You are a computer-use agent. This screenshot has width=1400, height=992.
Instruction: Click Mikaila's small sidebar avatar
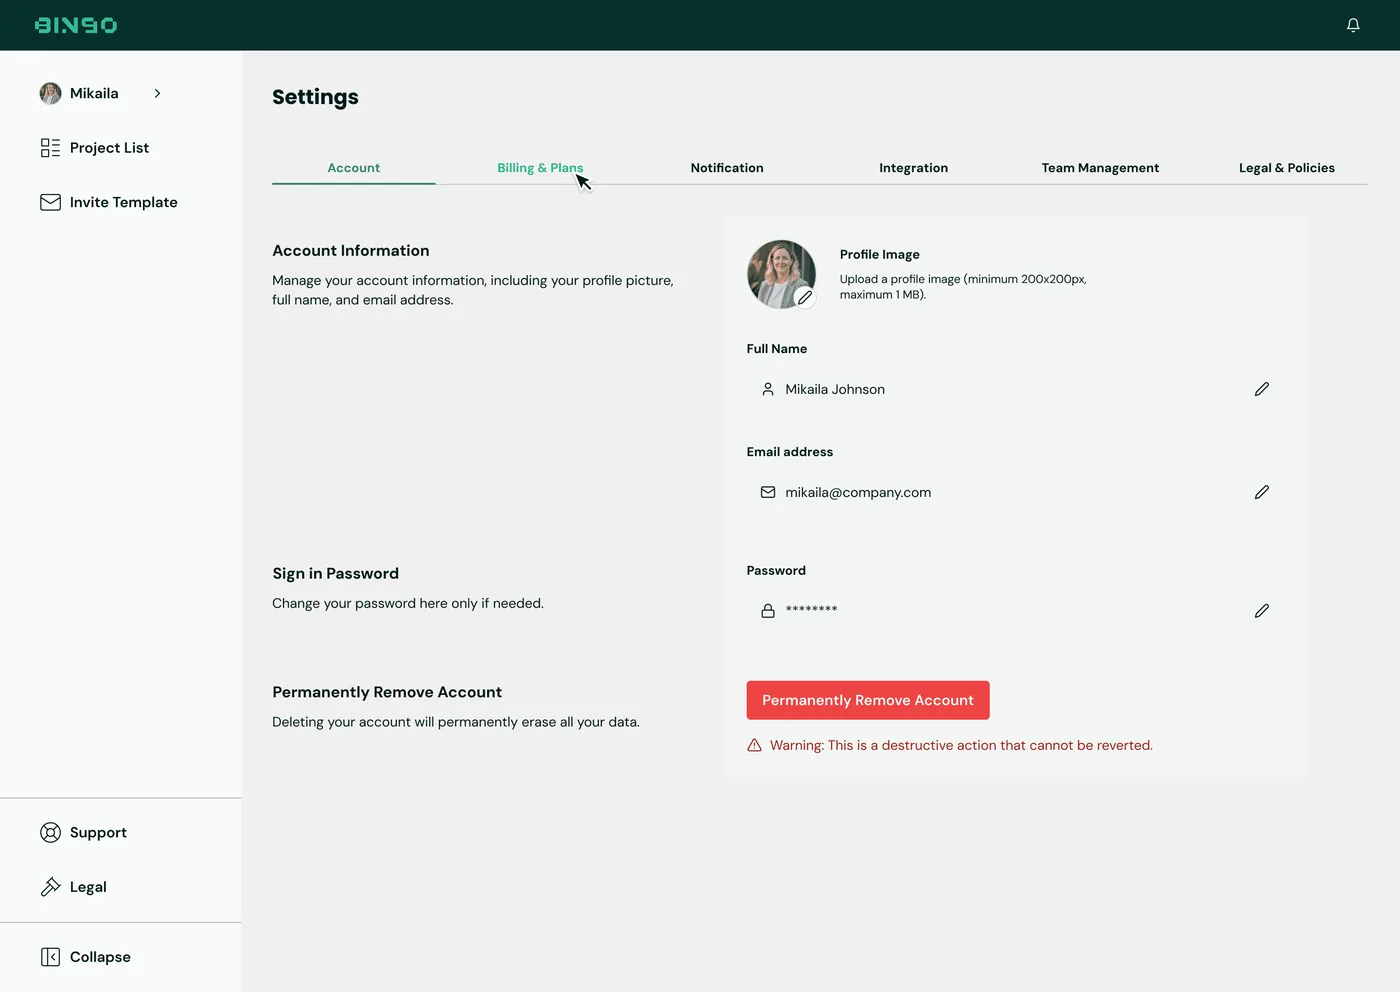(50, 93)
